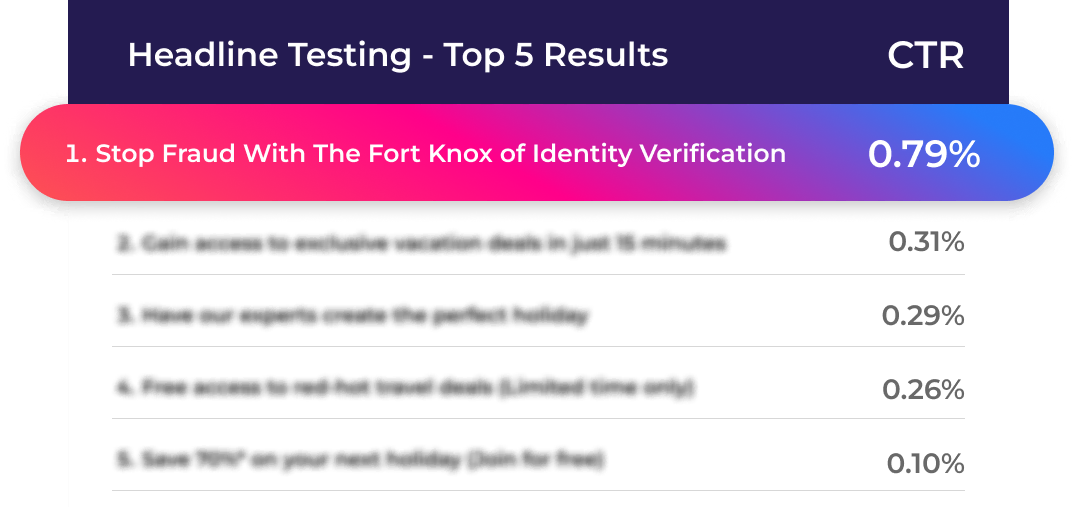Select the Stop Fraud With Fort Knox headline

coord(425,153)
